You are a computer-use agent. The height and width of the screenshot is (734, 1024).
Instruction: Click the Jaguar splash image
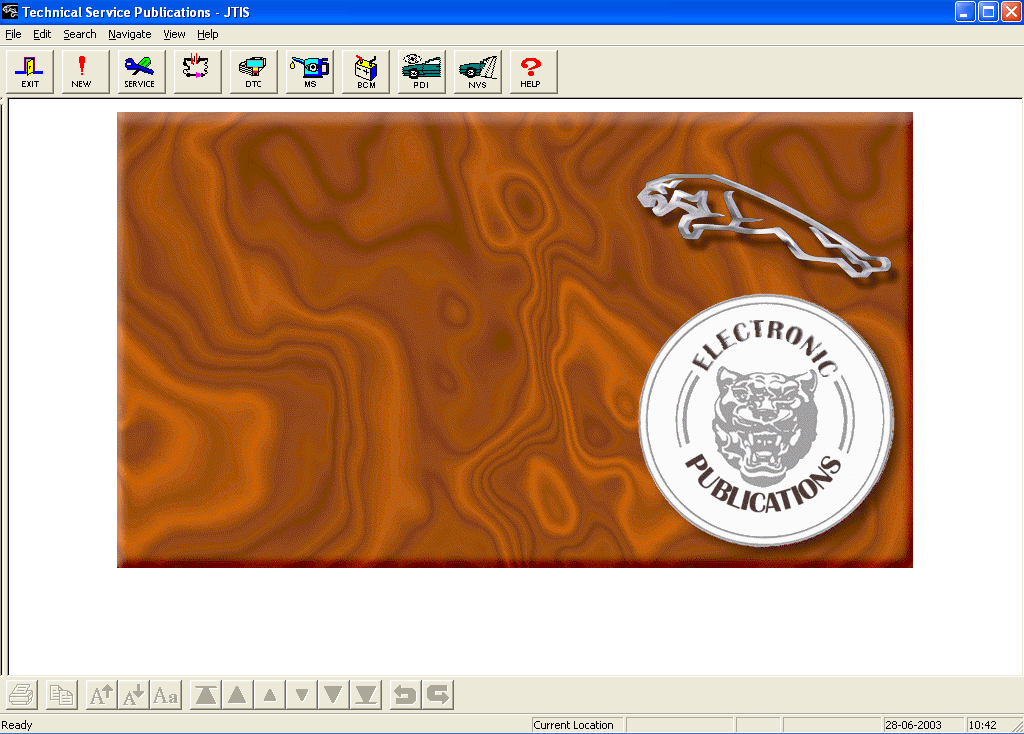[515, 340]
